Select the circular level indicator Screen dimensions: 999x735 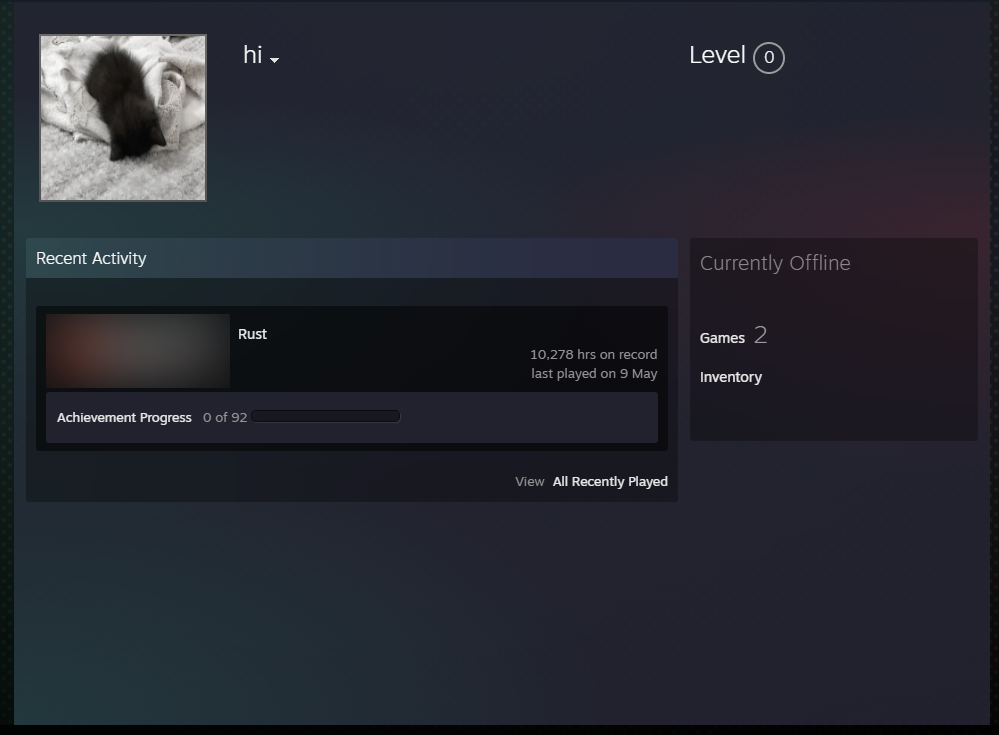[769, 58]
